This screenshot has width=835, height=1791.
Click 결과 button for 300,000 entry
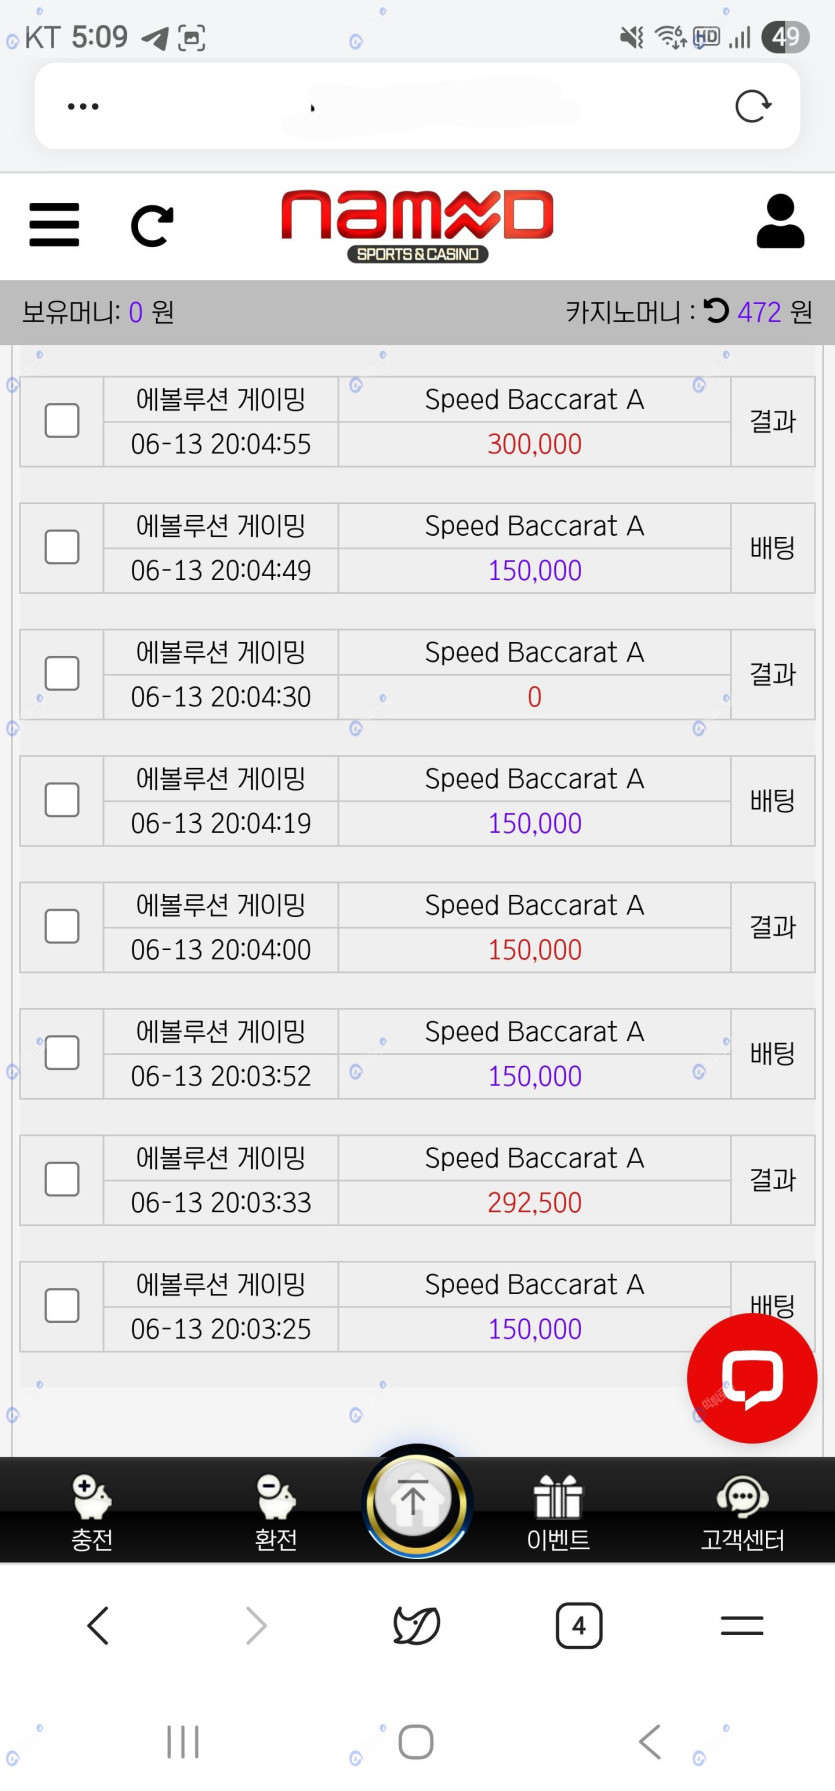click(772, 421)
